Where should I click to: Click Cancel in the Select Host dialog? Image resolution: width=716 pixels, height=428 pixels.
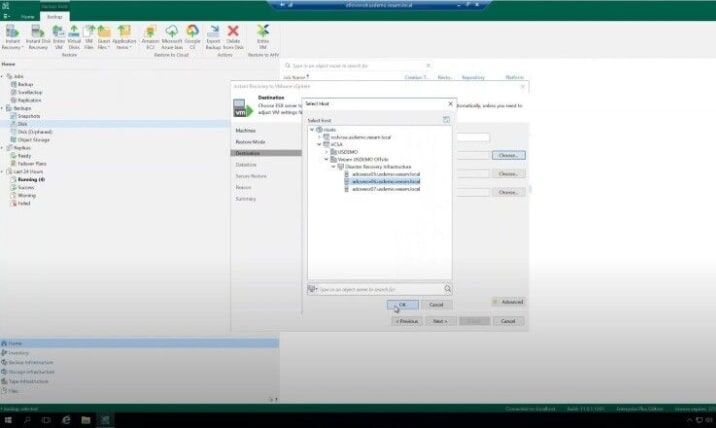(x=436, y=305)
